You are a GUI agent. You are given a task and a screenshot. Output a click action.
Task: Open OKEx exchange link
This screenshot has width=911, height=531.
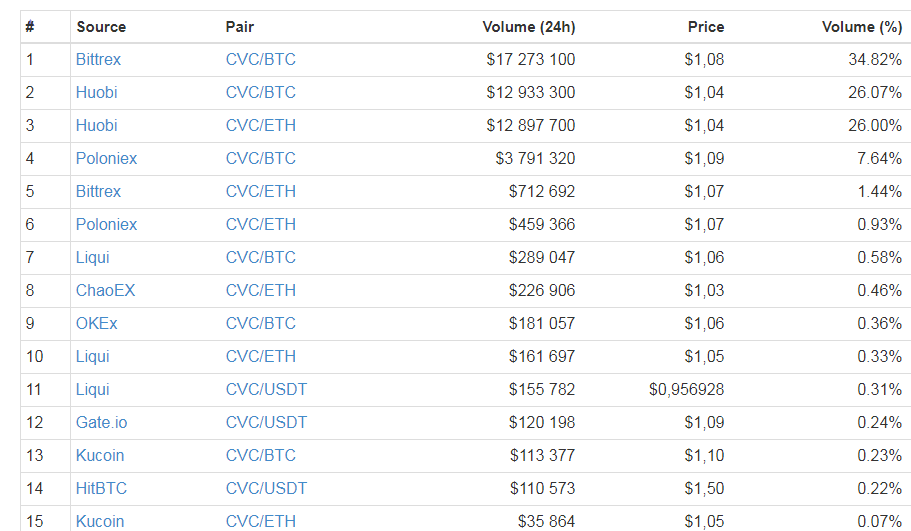pos(96,324)
